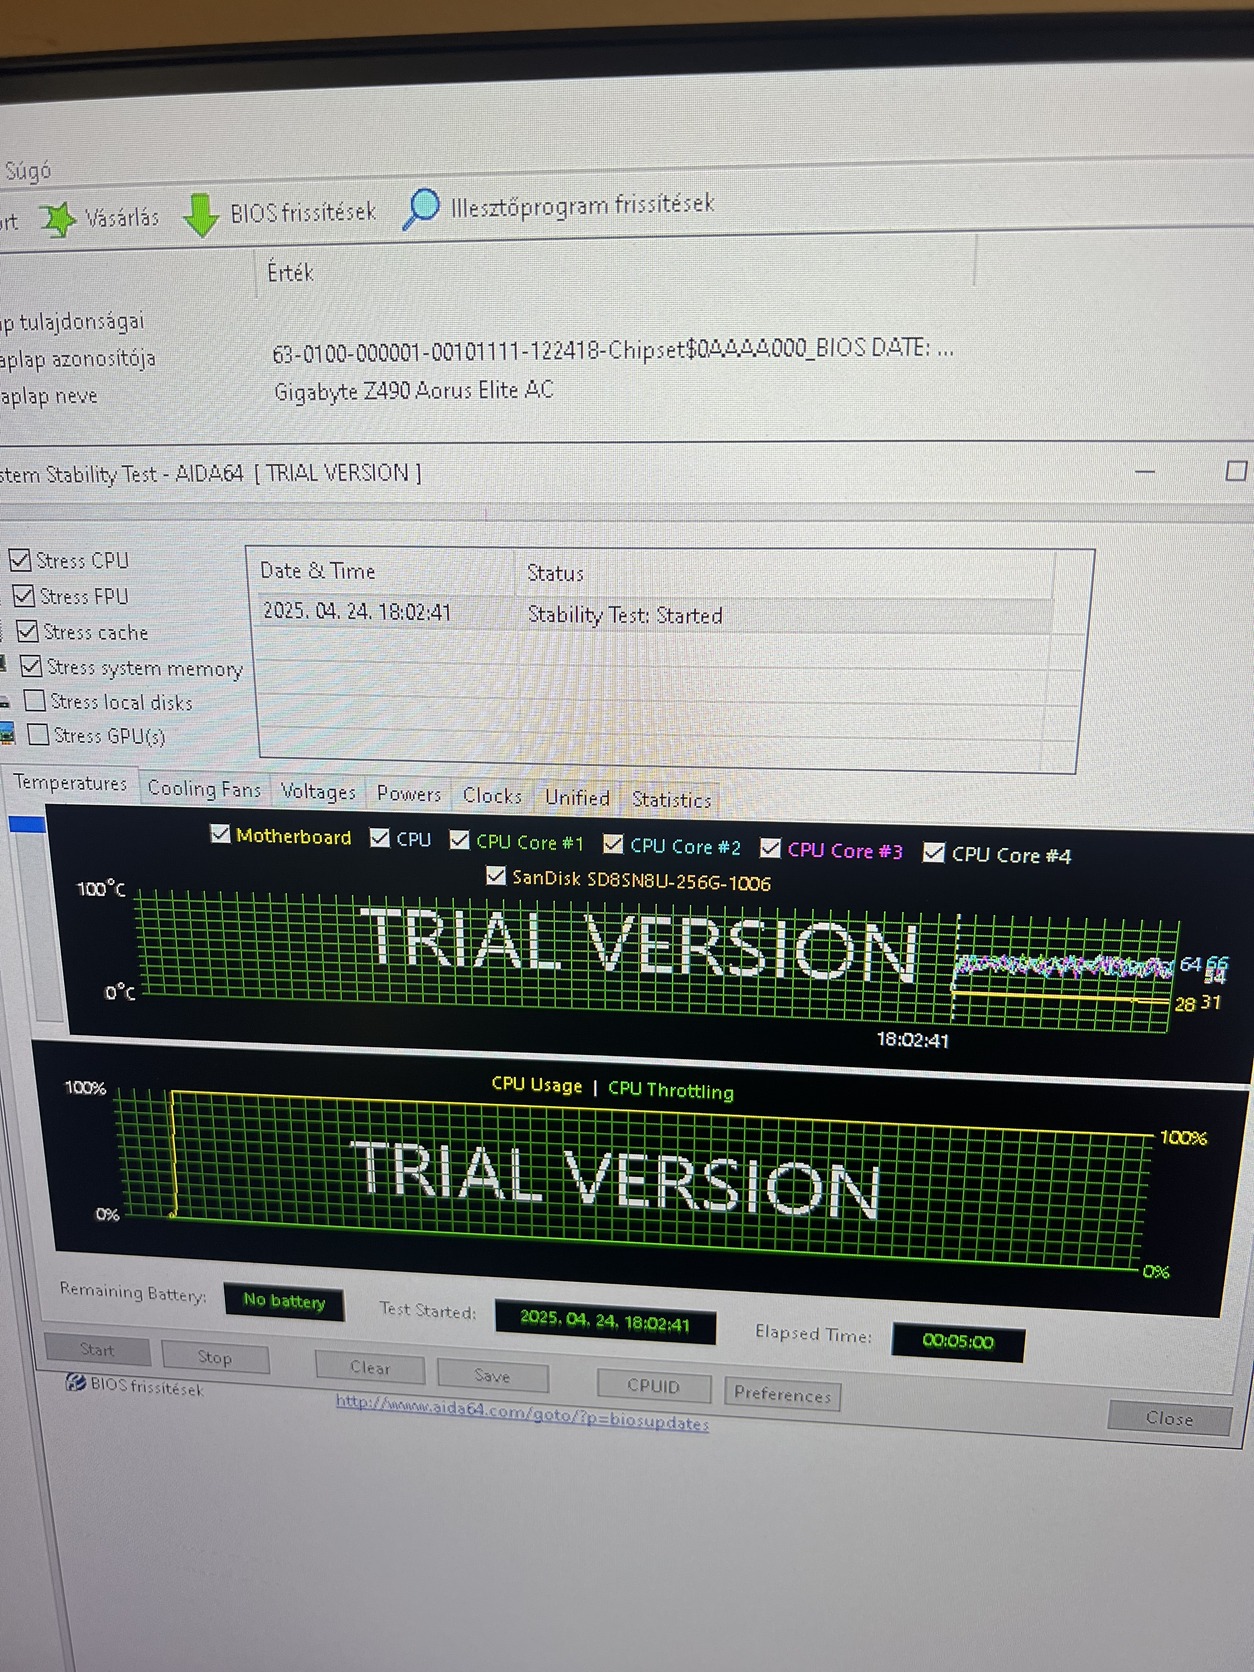This screenshot has height=1672, width=1254.
Task: Uncheck the Motherboard temperature checkbox
Action: coord(221,834)
